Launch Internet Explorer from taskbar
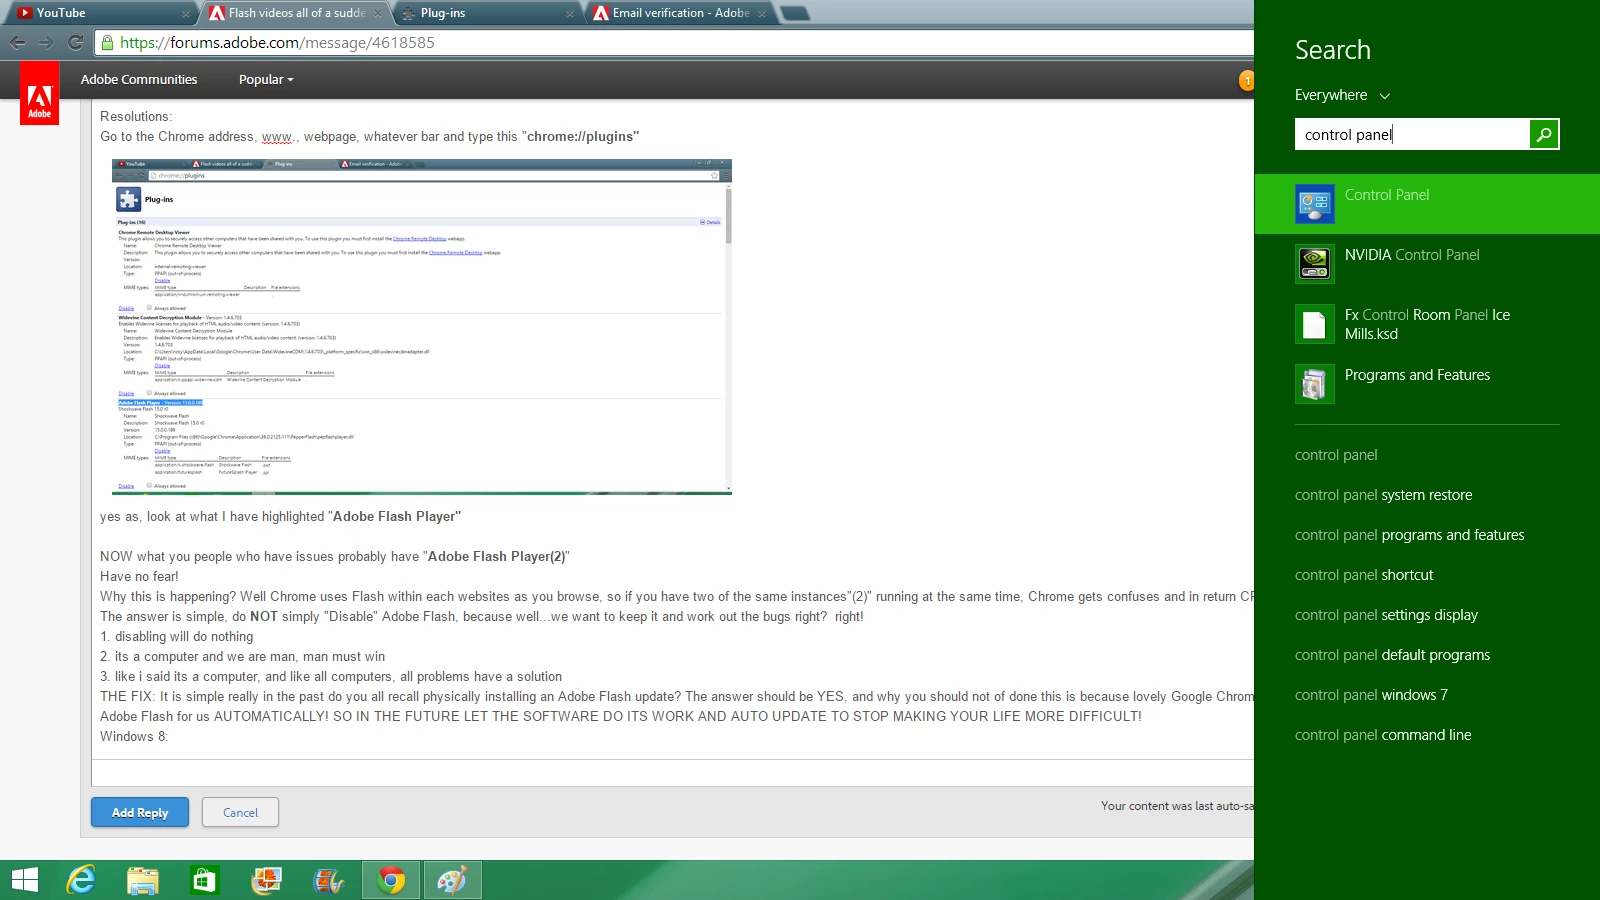Image resolution: width=1600 pixels, height=900 pixels. click(x=81, y=880)
